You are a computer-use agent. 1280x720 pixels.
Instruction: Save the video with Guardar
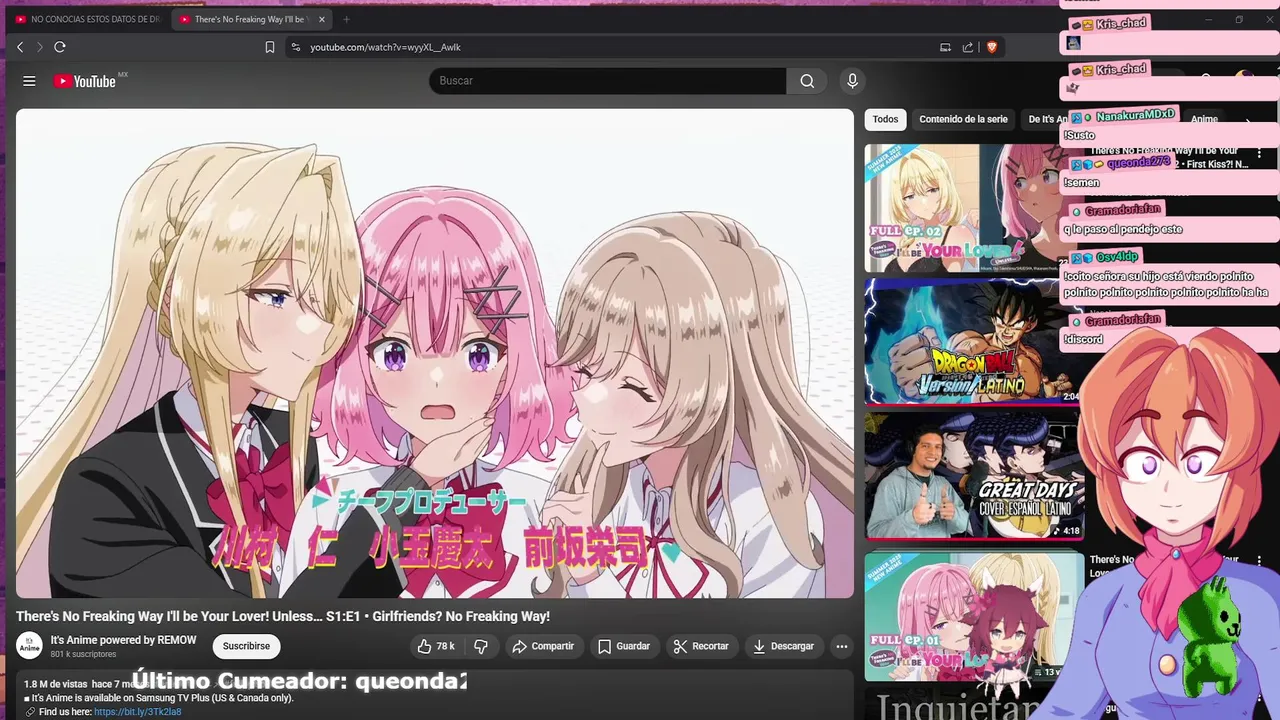[x=624, y=646]
